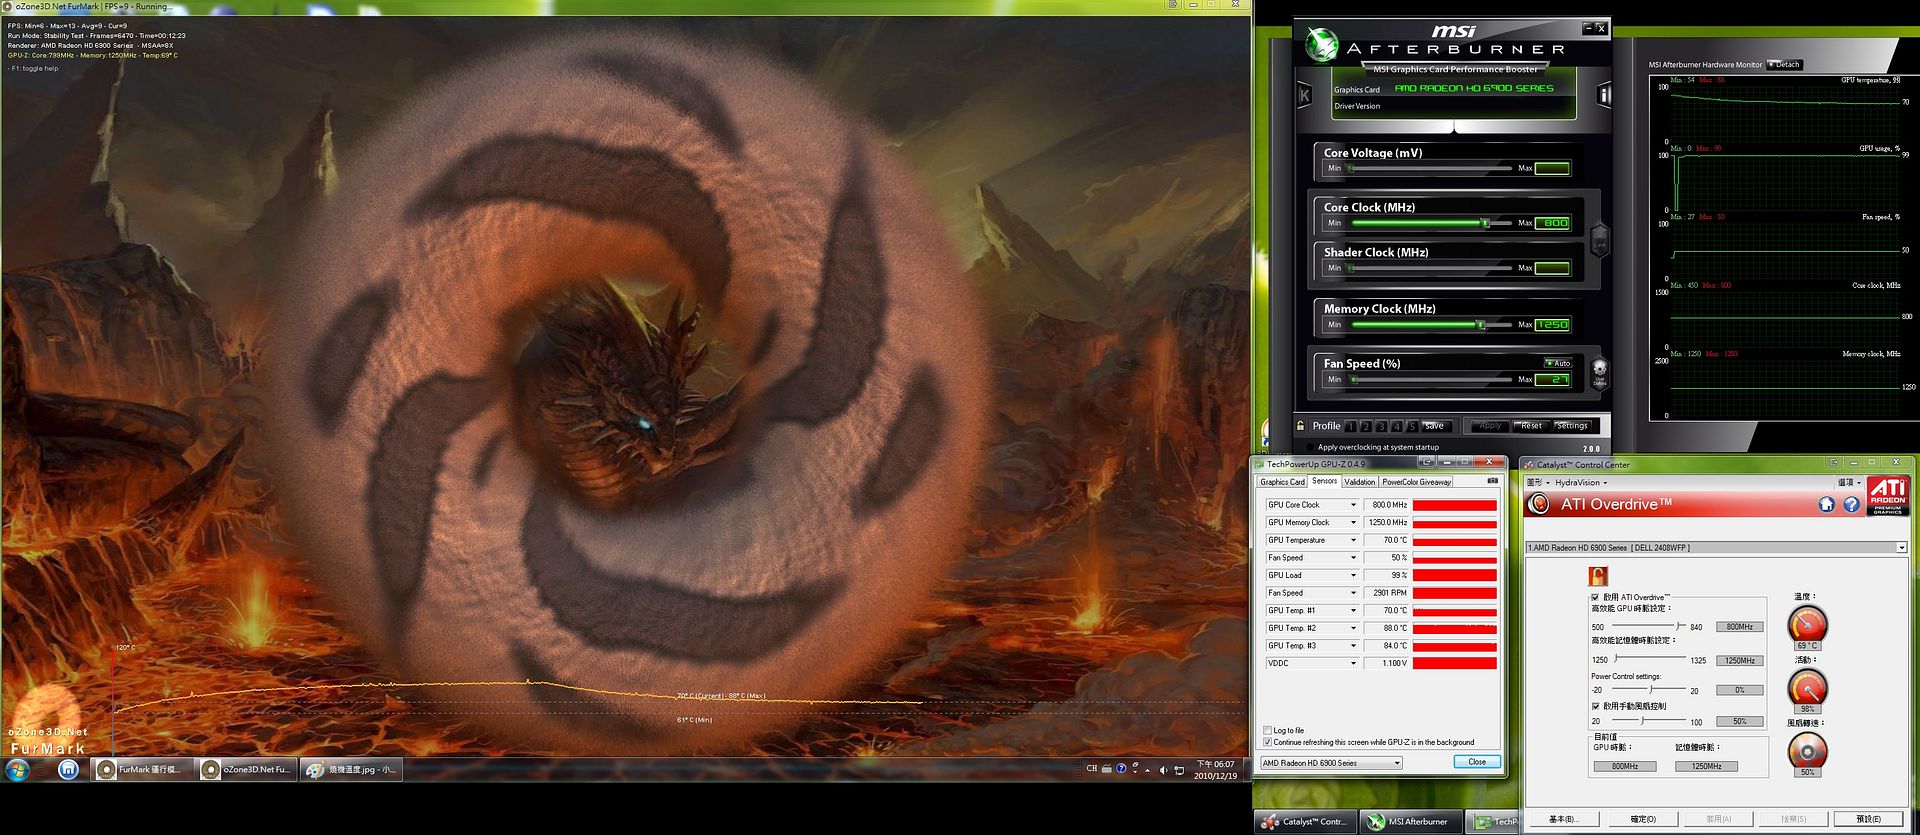1920x835 pixels.
Task: Click the profile lock icon in Afterburner
Action: (x=1301, y=425)
